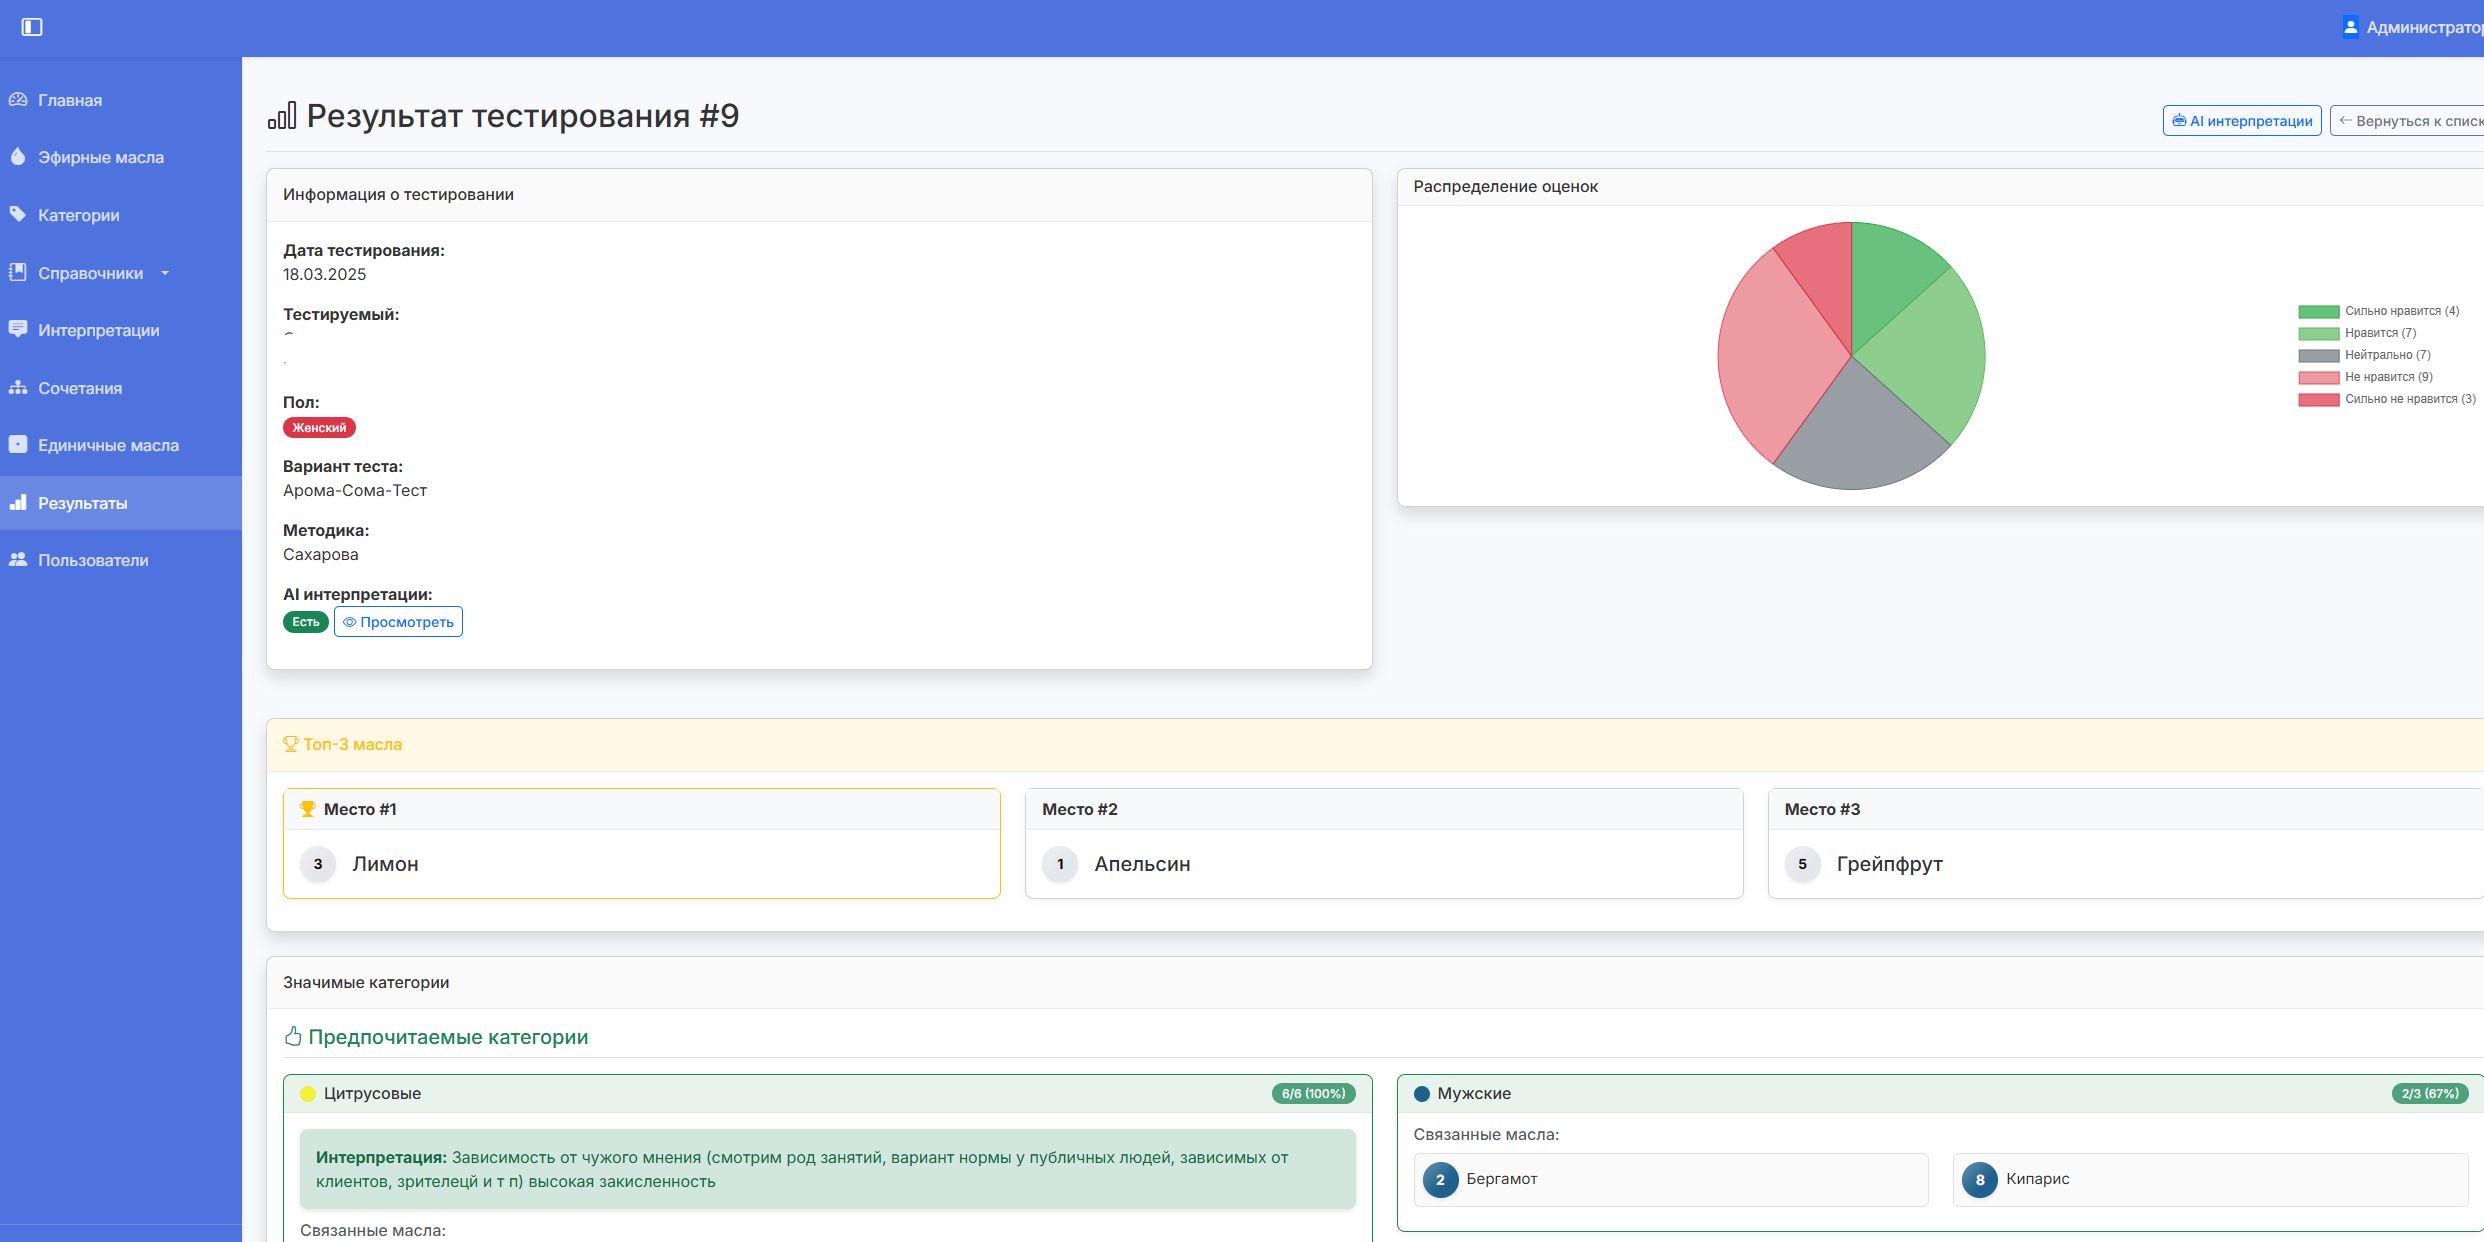2484x1242 pixels.
Task: Click the Просмотреть button
Action: point(398,622)
